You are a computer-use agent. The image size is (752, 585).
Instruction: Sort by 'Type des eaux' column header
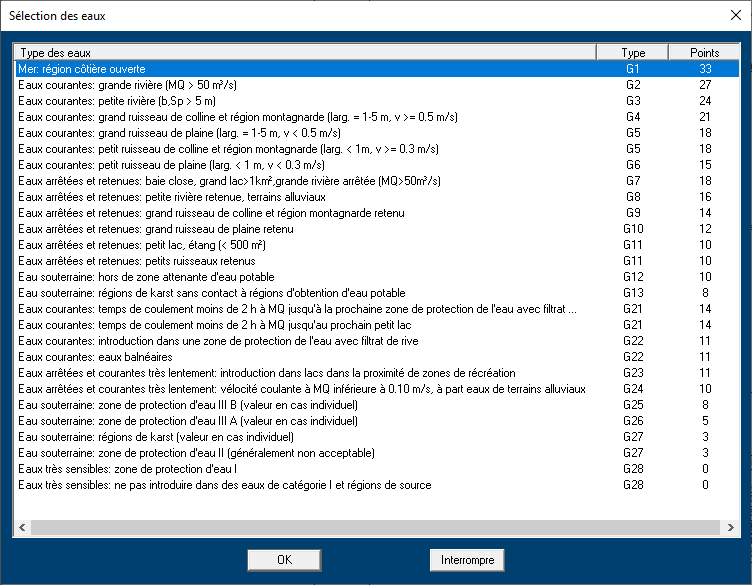pyautogui.click(x=306, y=52)
